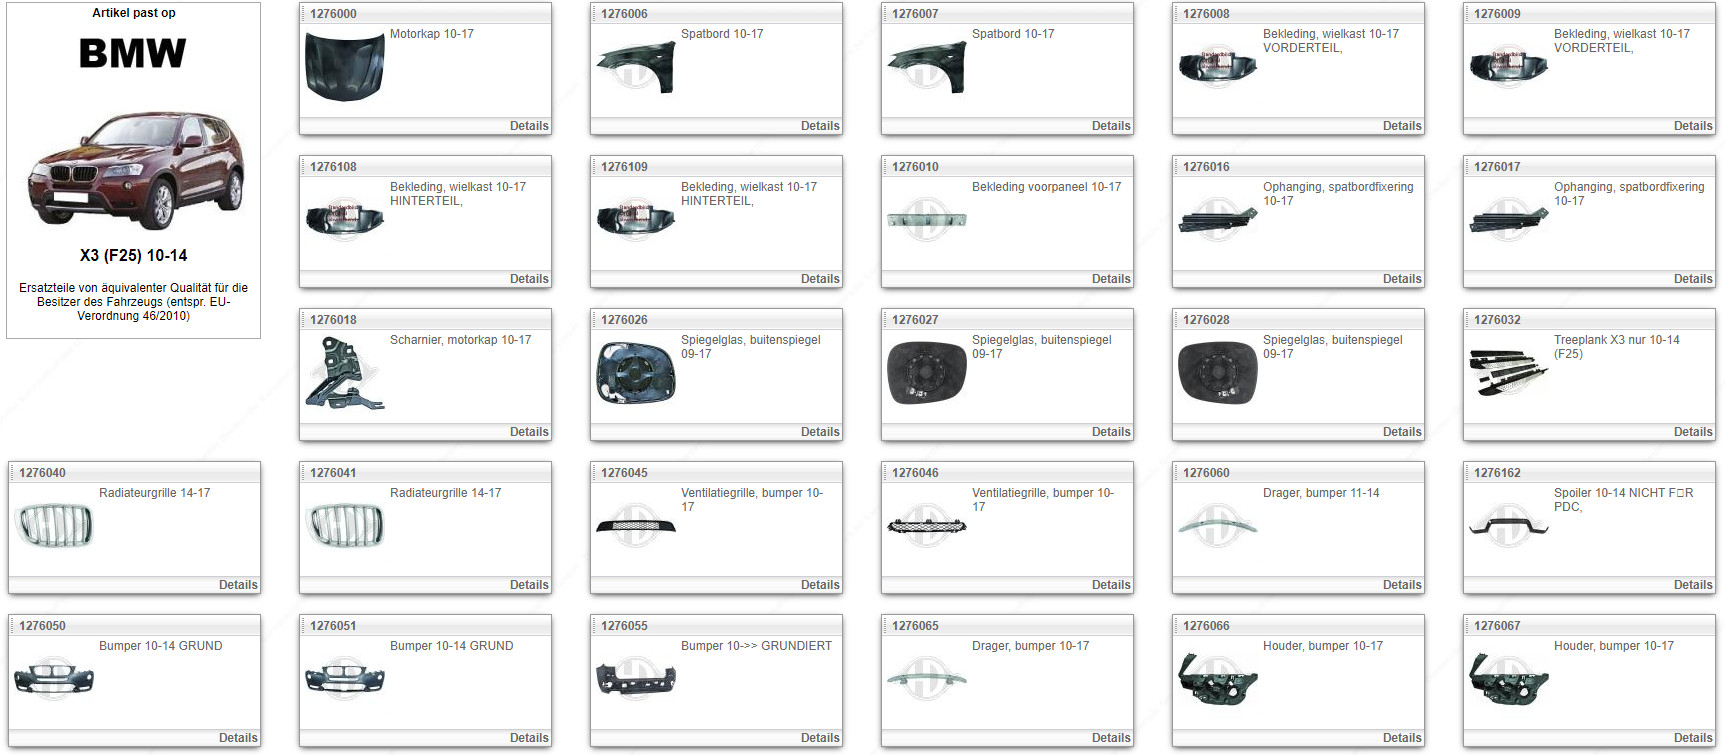View running board image for 1276032
Image resolution: width=1725 pixels, height=755 pixels.
click(1509, 372)
